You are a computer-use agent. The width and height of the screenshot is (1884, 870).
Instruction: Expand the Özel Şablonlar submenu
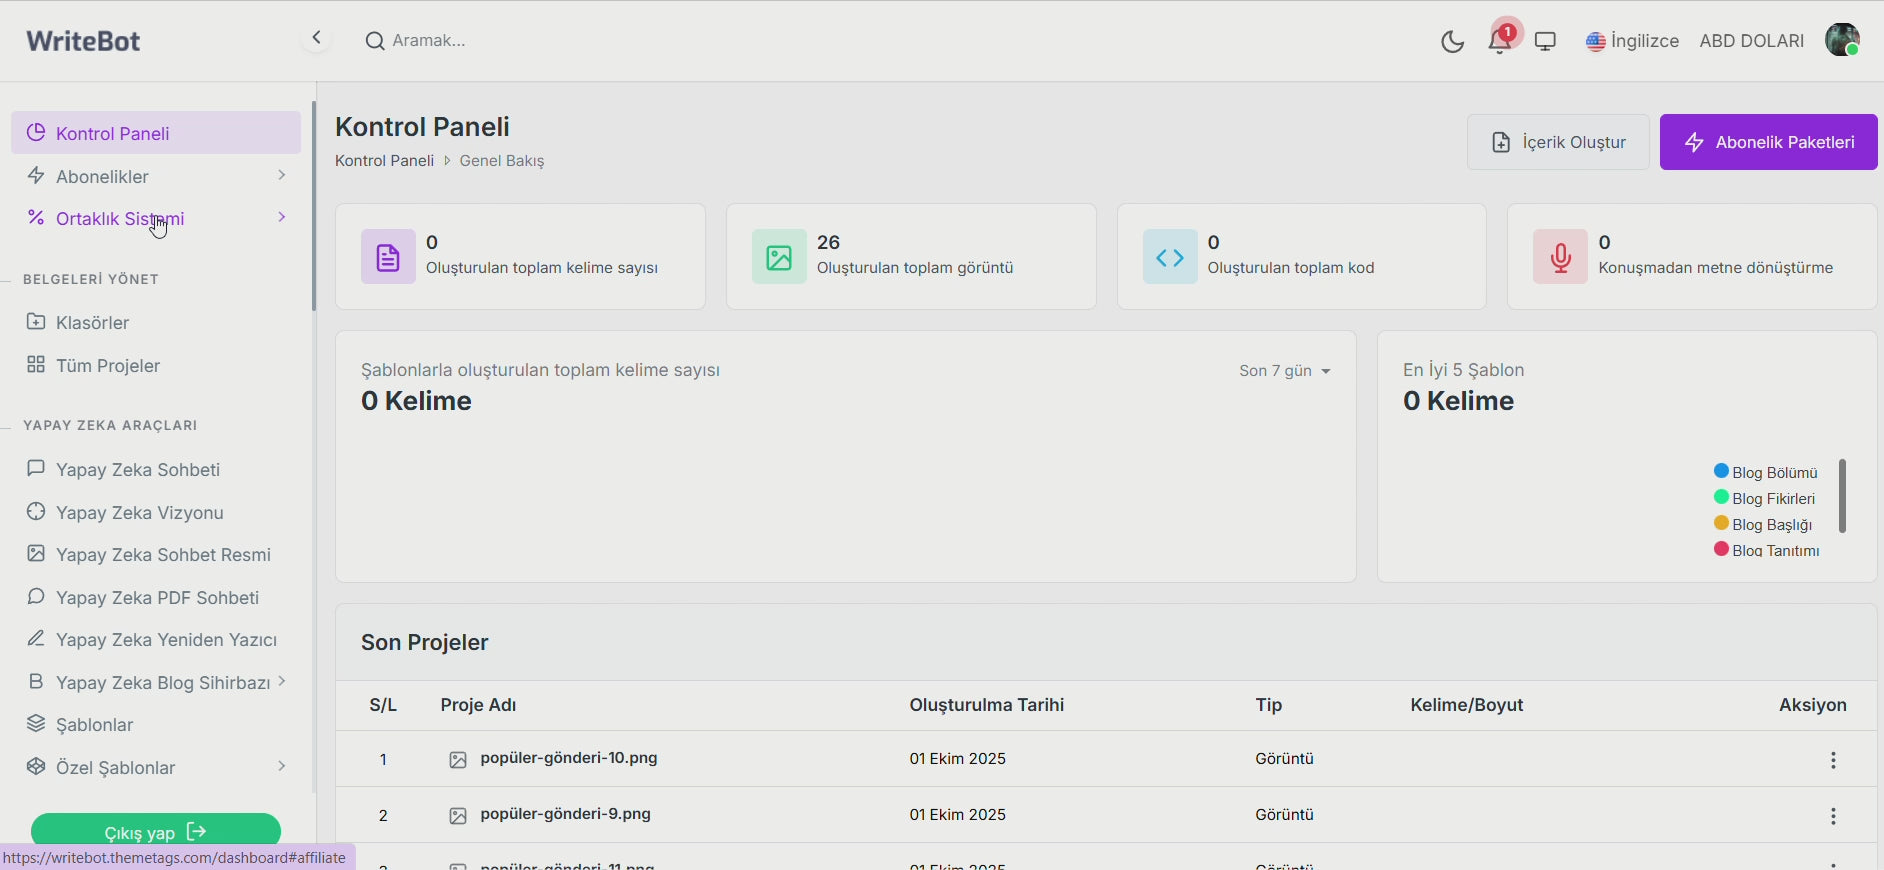156,767
